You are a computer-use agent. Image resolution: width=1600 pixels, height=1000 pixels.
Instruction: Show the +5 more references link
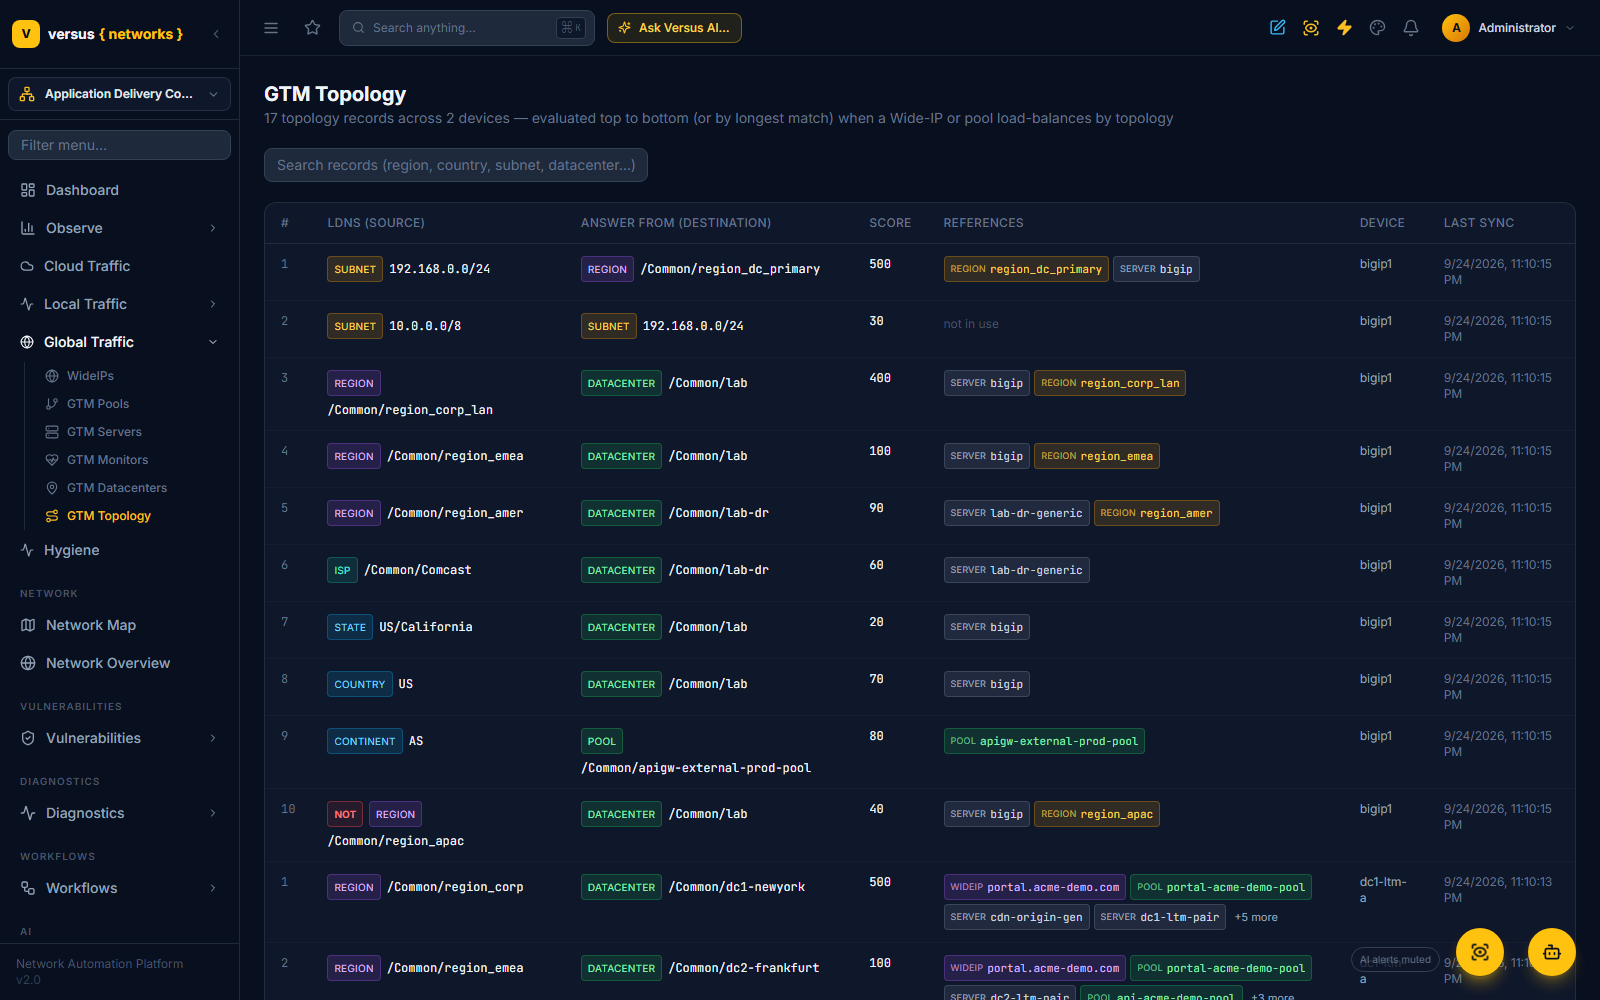pos(1256,917)
